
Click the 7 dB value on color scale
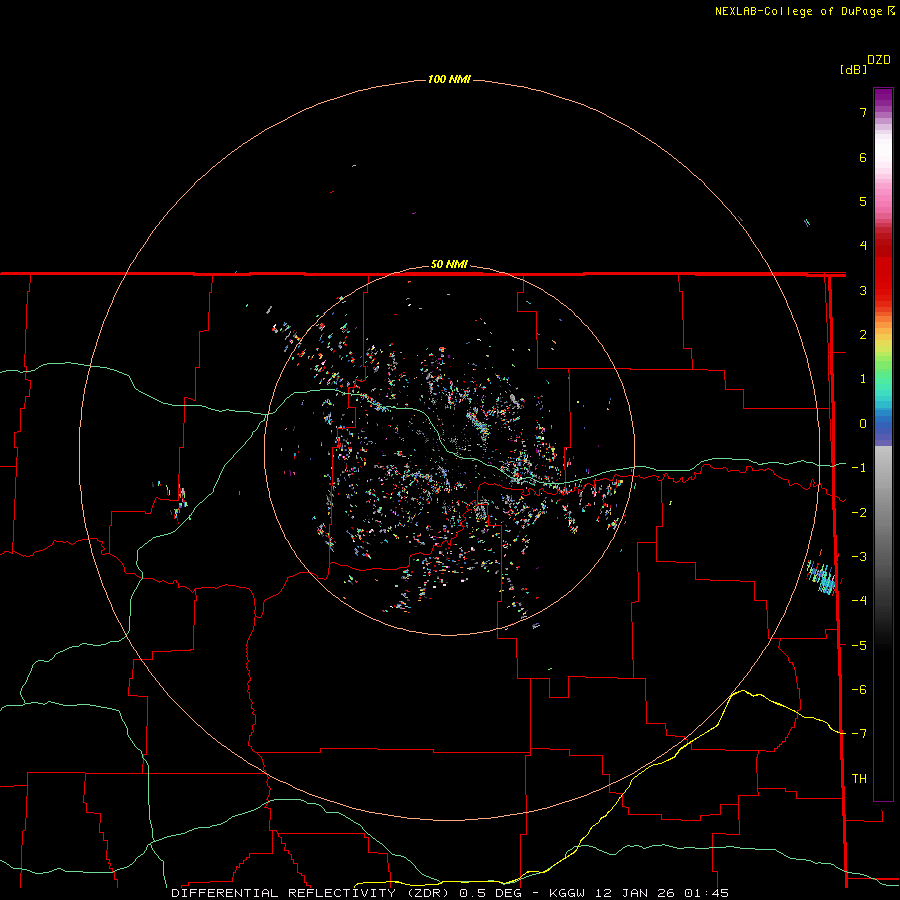pos(863,112)
